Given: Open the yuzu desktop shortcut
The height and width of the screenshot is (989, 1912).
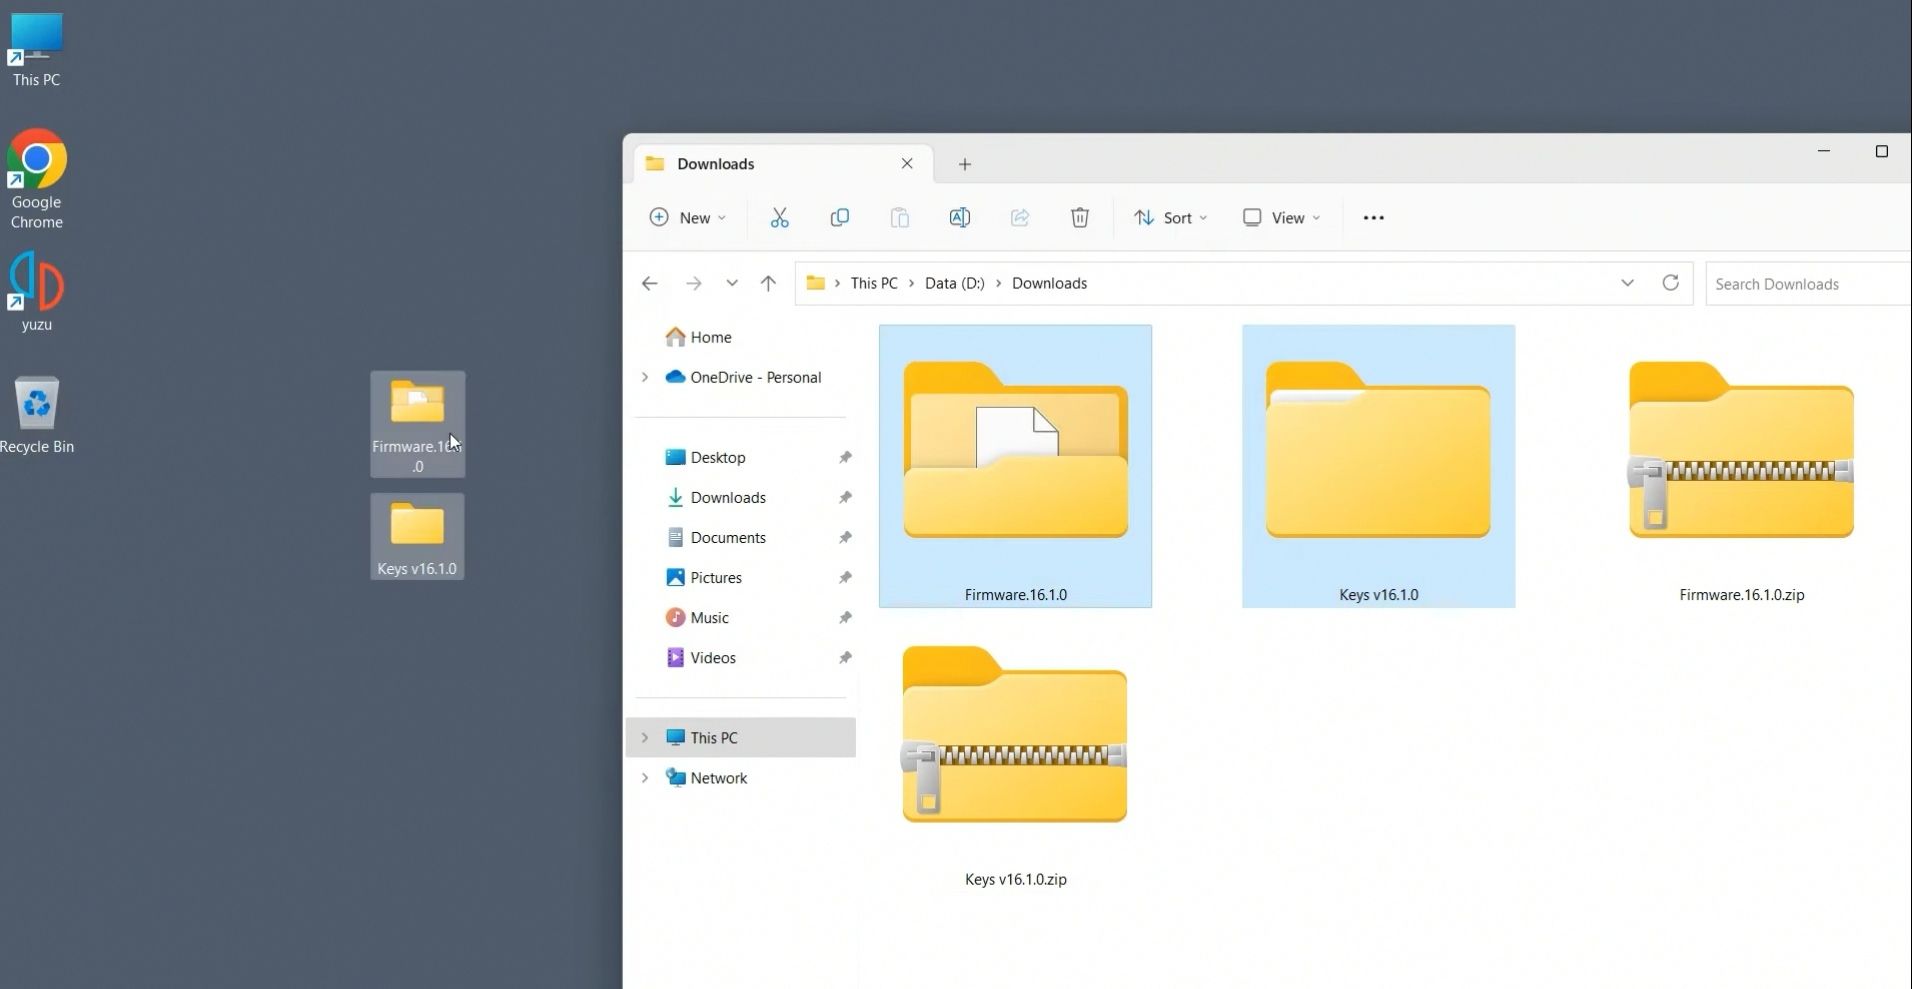Looking at the screenshot, I should [x=37, y=291].
